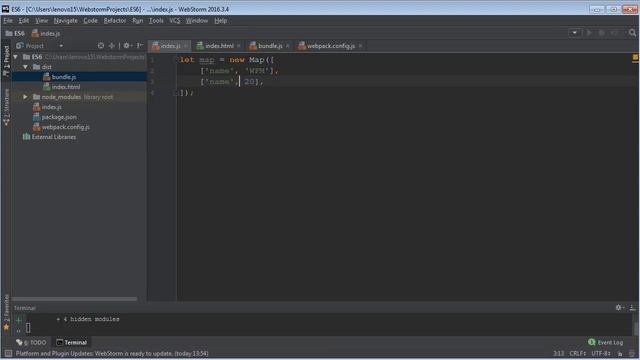Open the Tools menu

click(x=156, y=20)
